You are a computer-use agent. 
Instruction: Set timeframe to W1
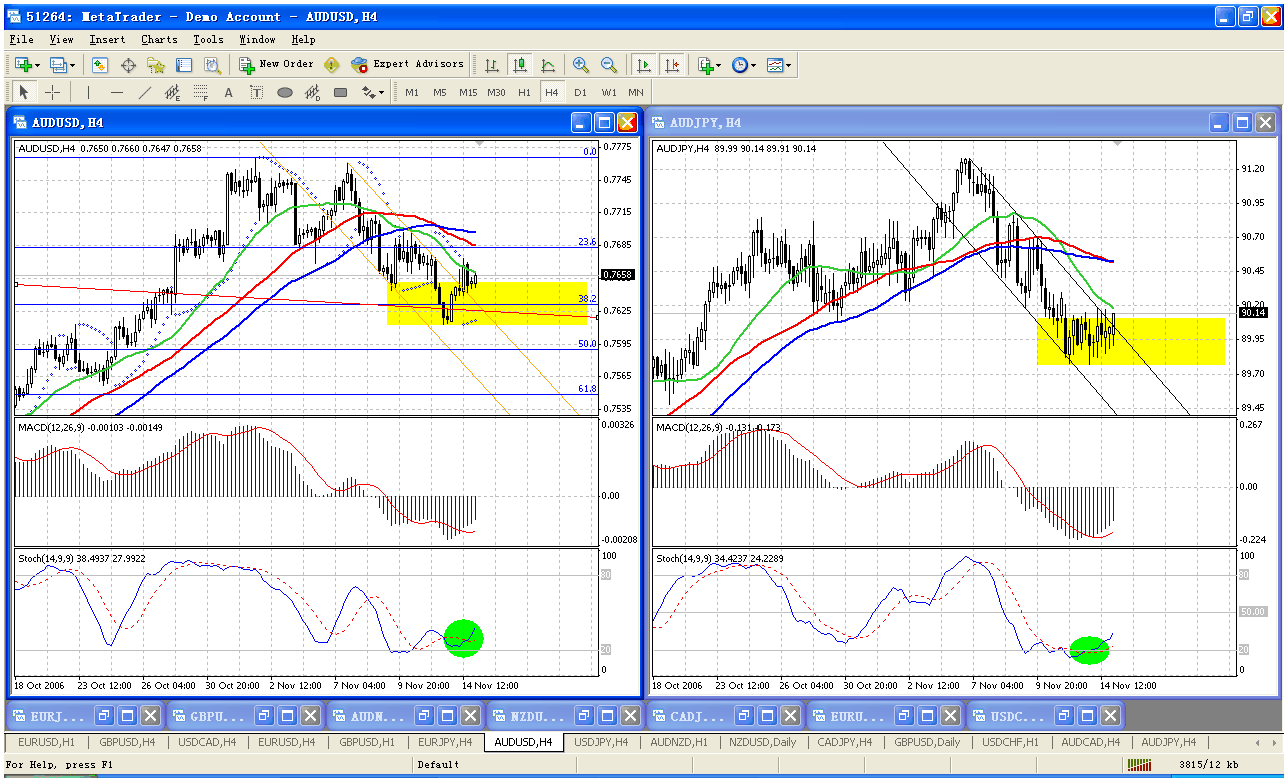point(609,92)
